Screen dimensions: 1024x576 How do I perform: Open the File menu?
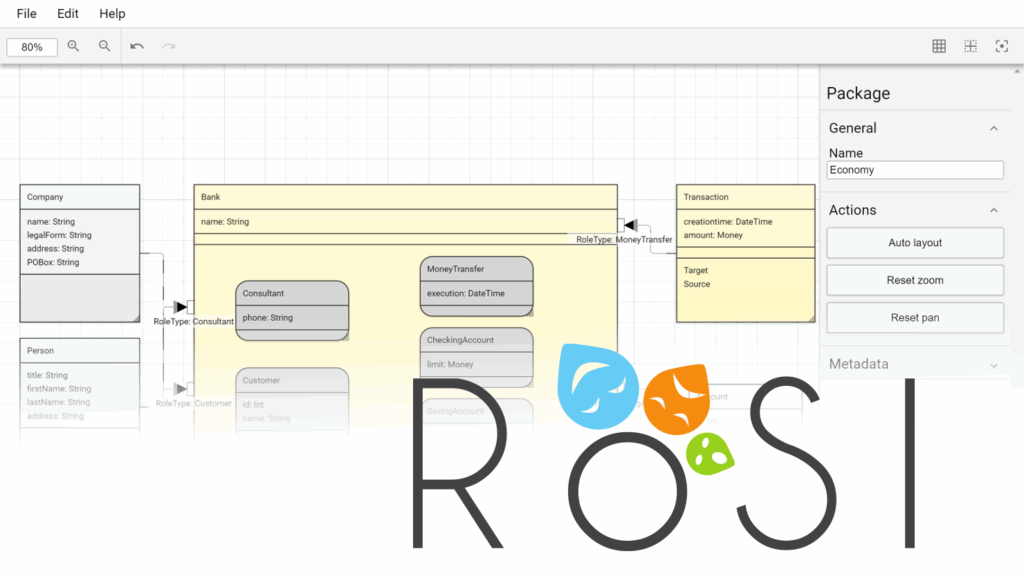[x=27, y=14]
